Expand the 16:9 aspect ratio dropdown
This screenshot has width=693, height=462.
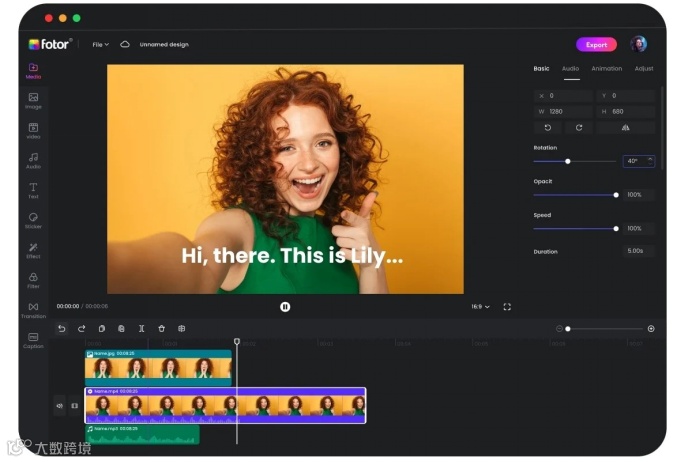[x=480, y=307]
